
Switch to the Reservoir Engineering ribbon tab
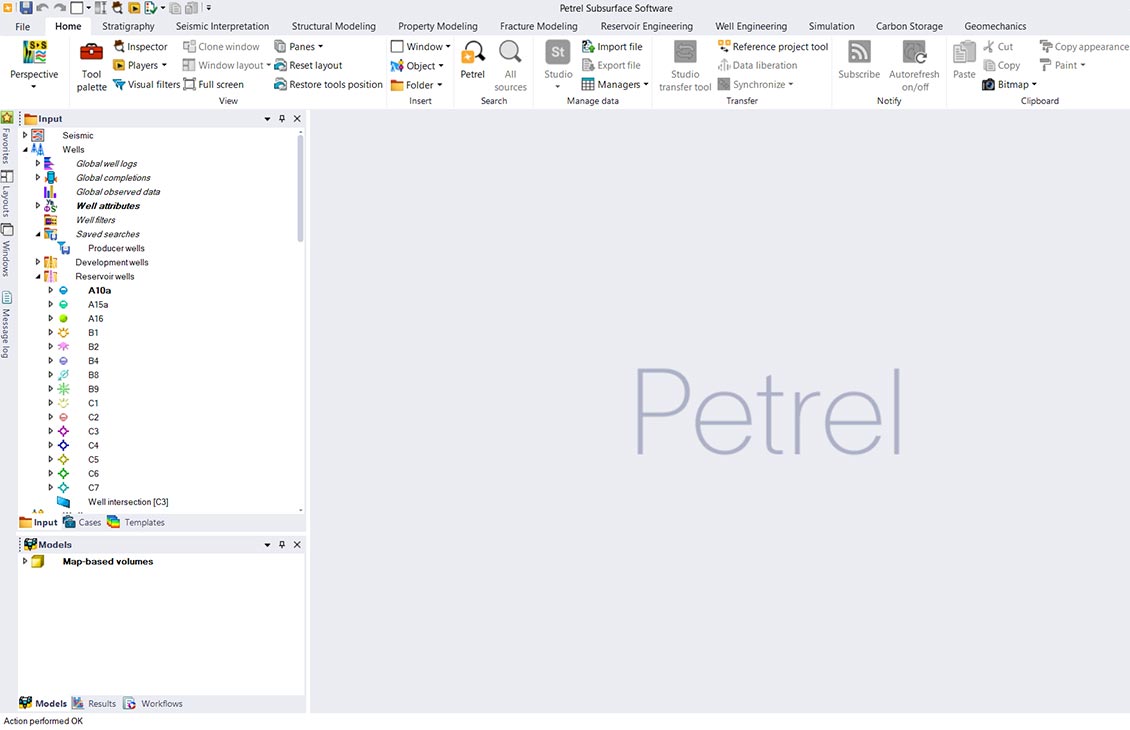646,25
